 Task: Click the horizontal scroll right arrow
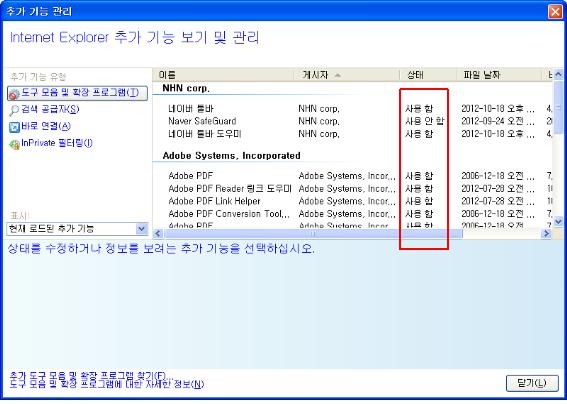(x=546, y=234)
